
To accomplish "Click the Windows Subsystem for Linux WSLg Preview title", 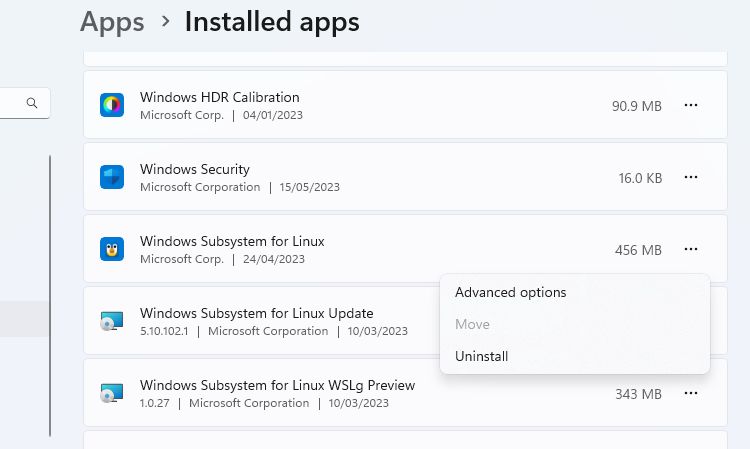I will (x=277, y=385).
